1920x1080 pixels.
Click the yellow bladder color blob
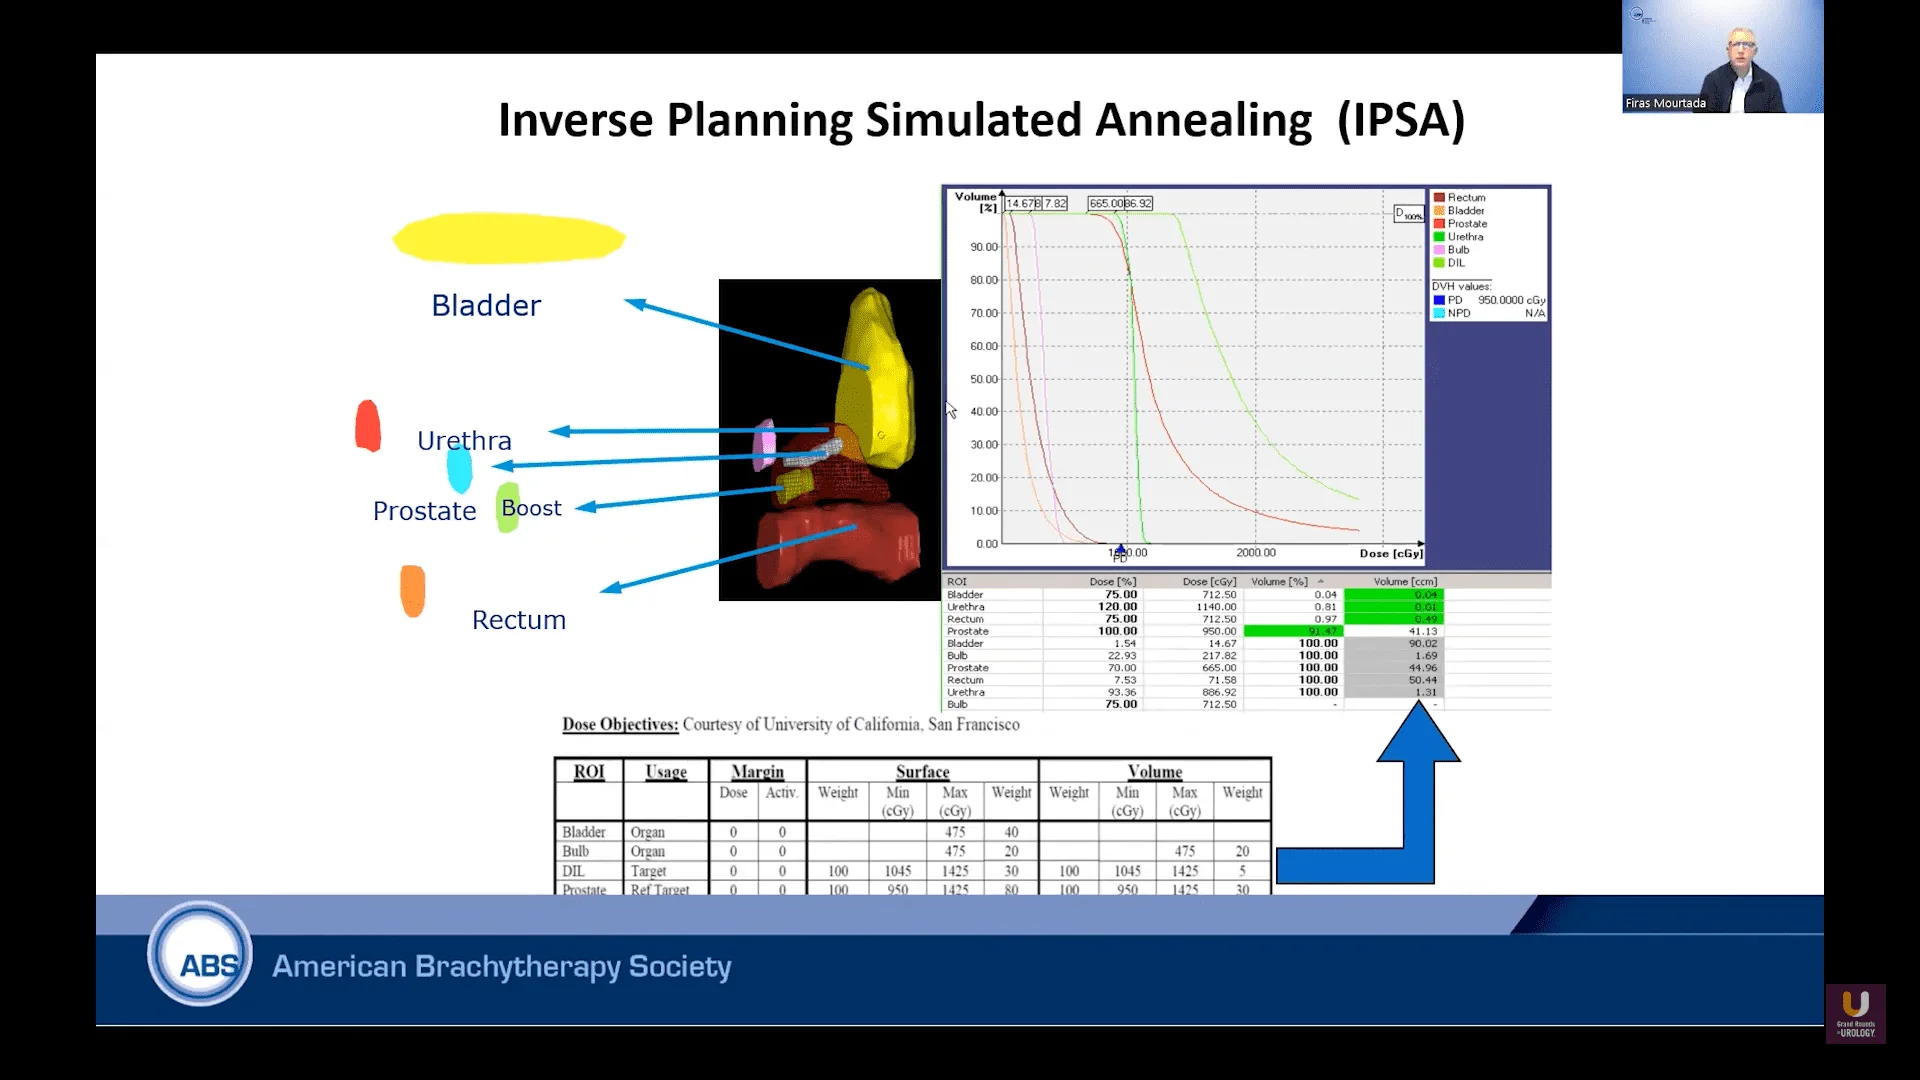click(509, 238)
